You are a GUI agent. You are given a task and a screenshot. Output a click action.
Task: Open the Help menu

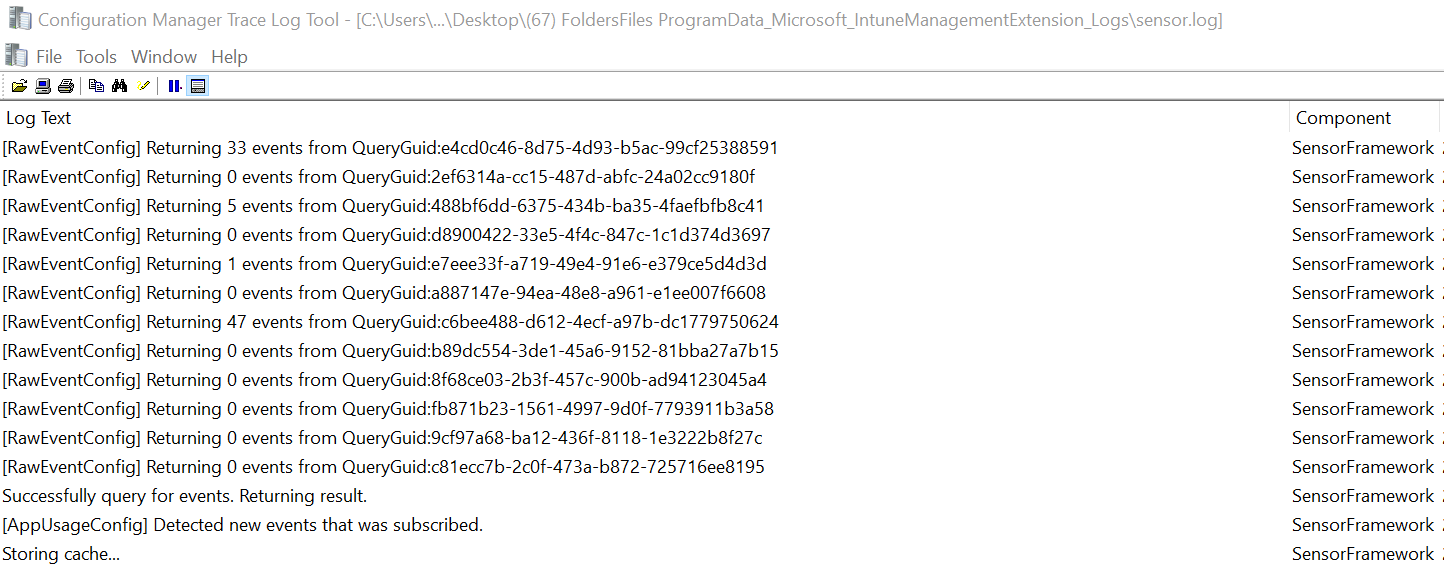click(x=229, y=57)
